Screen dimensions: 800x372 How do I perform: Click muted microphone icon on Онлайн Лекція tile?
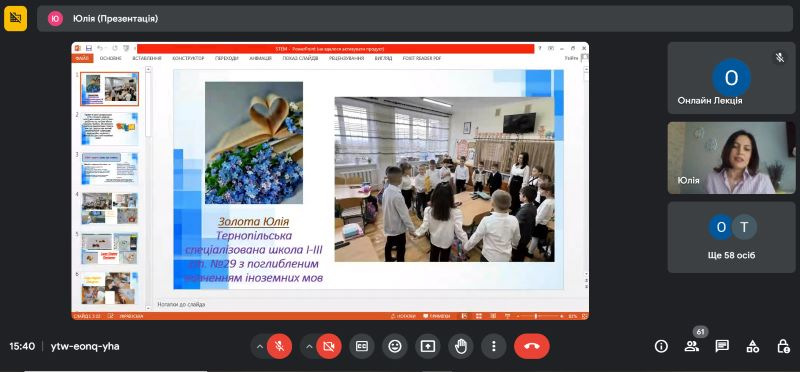[x=780, y=58]
